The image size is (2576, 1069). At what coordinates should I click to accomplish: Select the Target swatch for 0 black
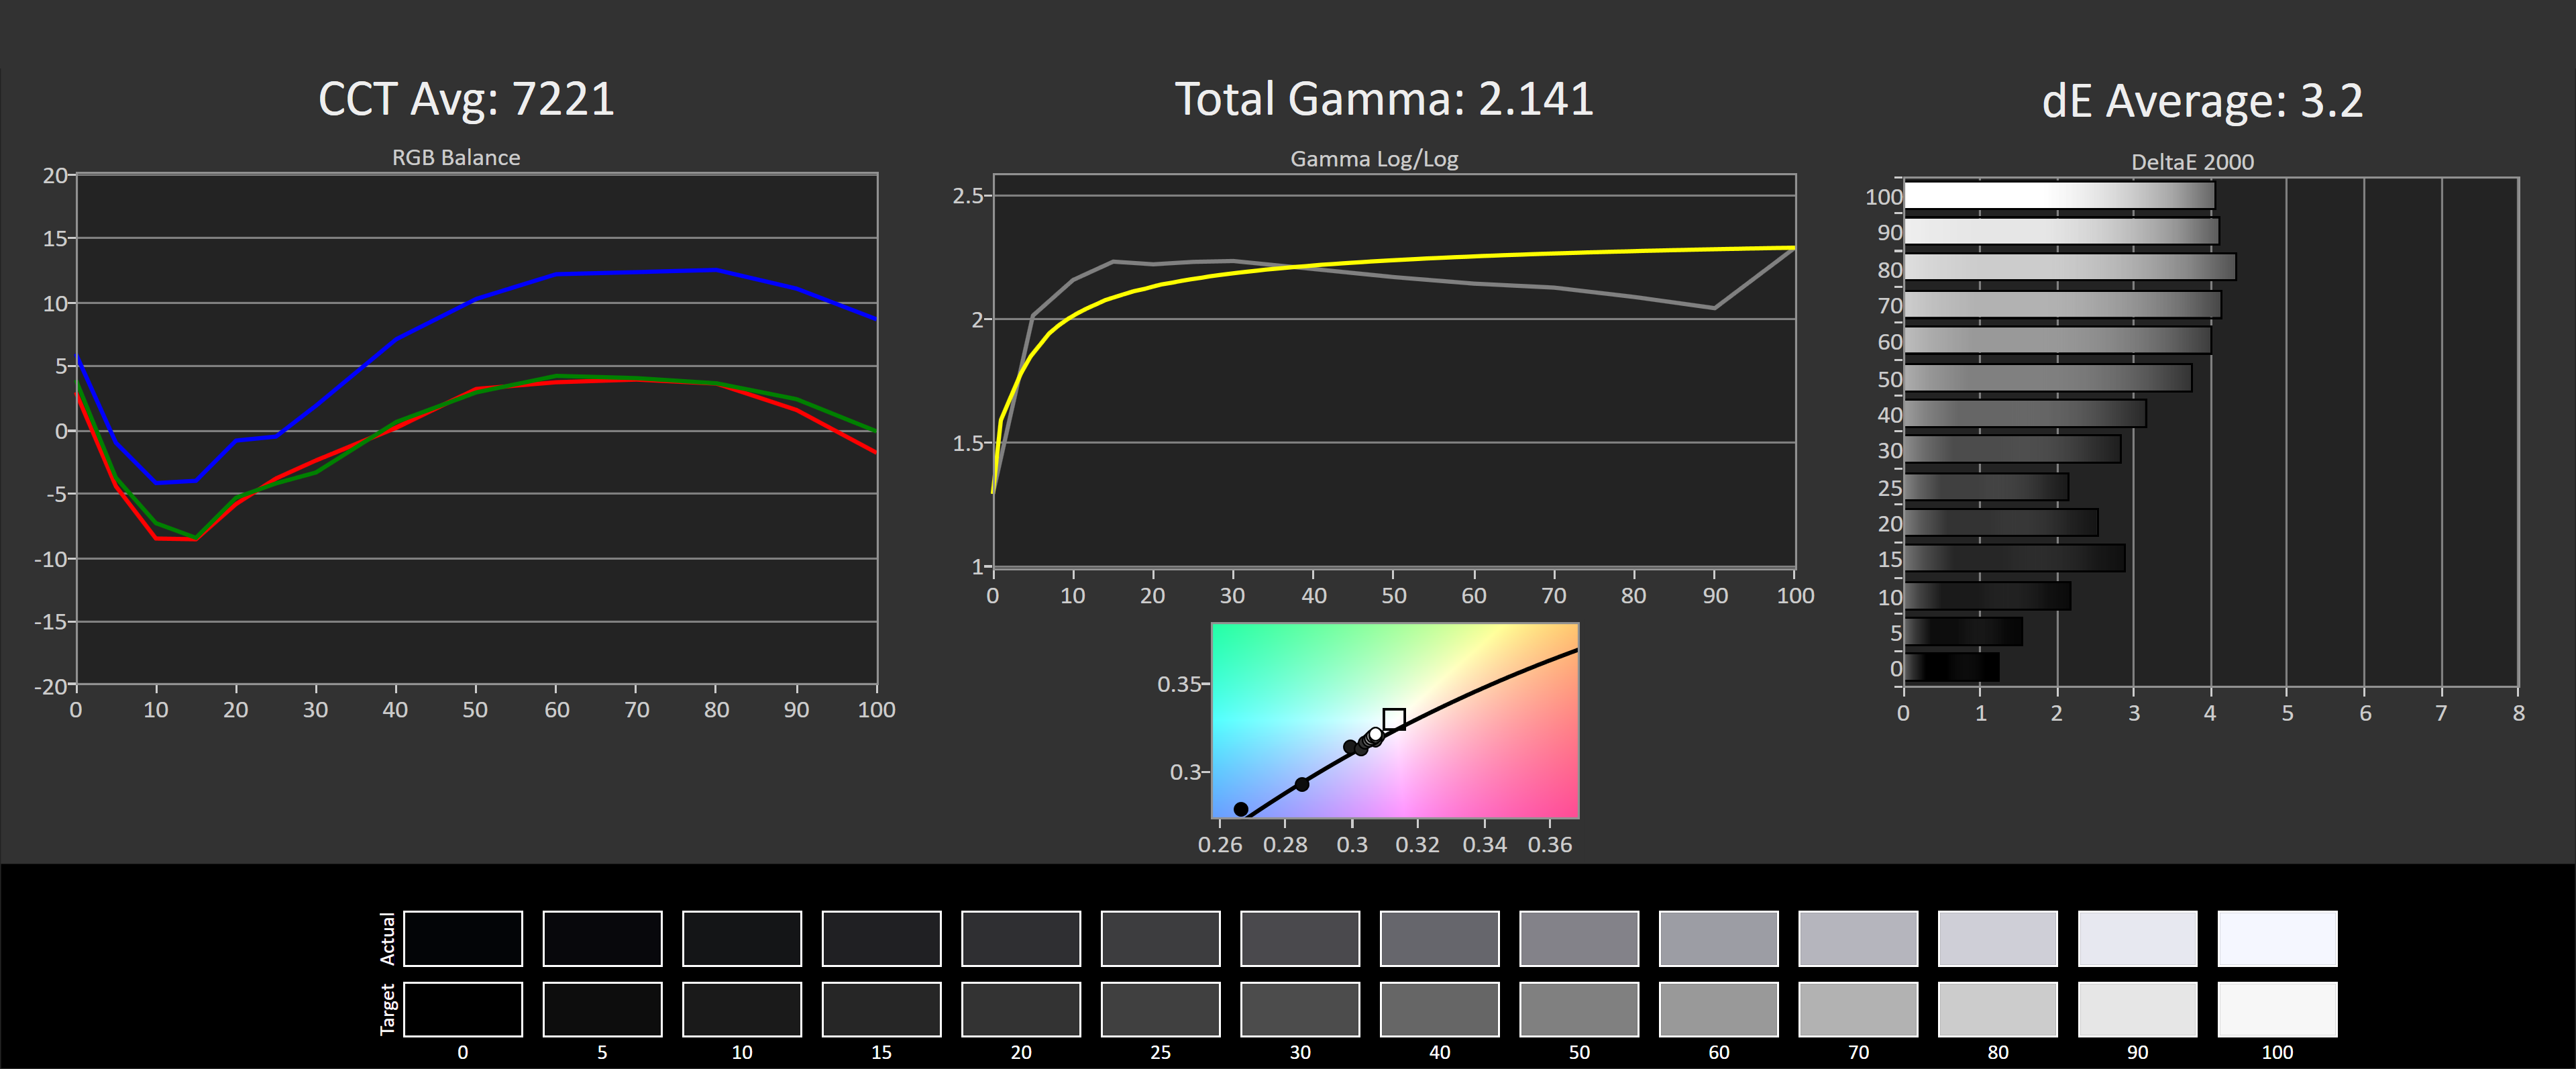coord(462,1009)
